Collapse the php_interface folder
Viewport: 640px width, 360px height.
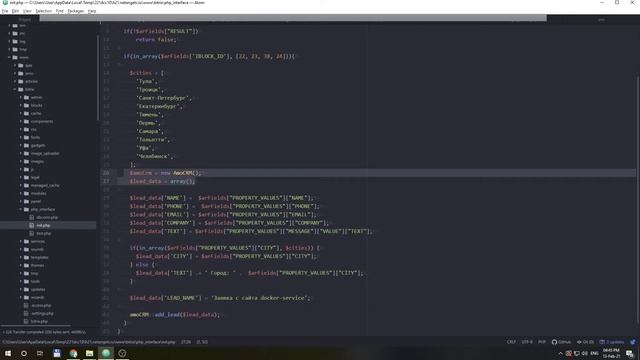(21, 209)
